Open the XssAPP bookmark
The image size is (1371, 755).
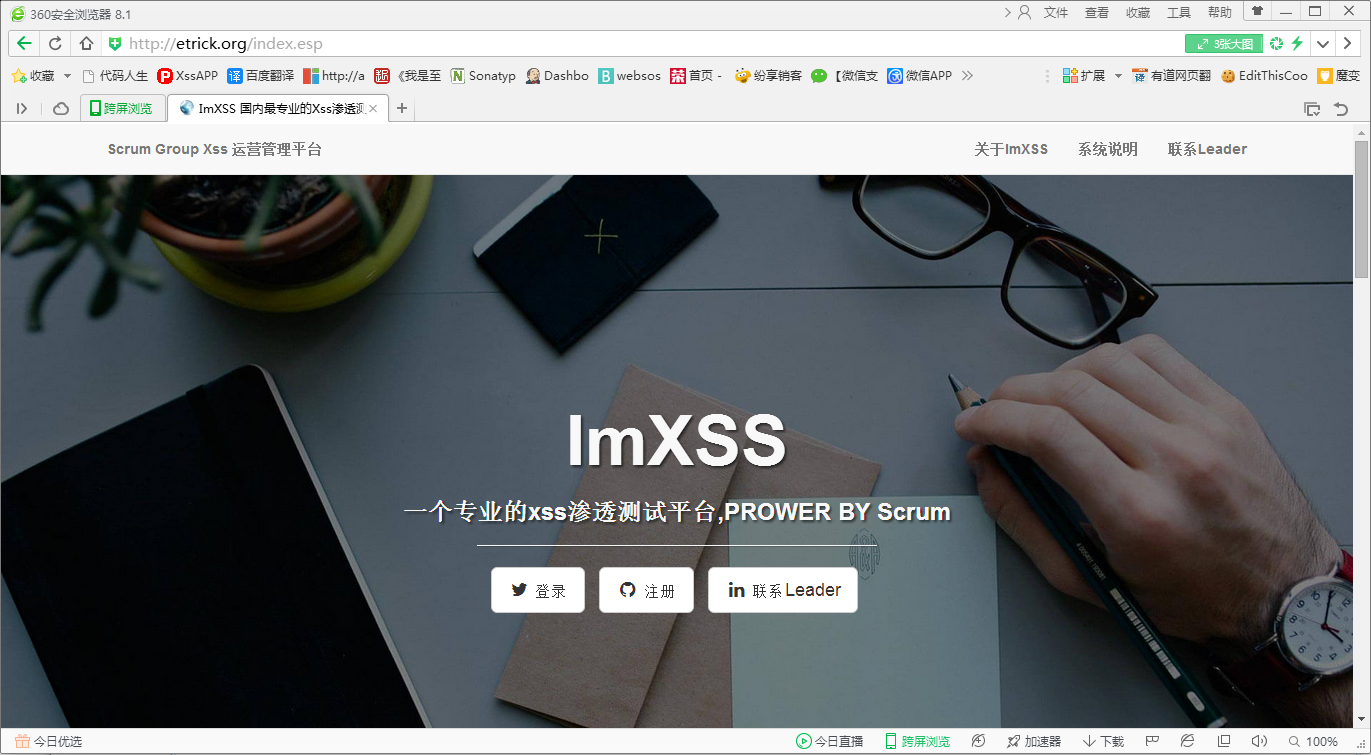click(x=188, y=75)
